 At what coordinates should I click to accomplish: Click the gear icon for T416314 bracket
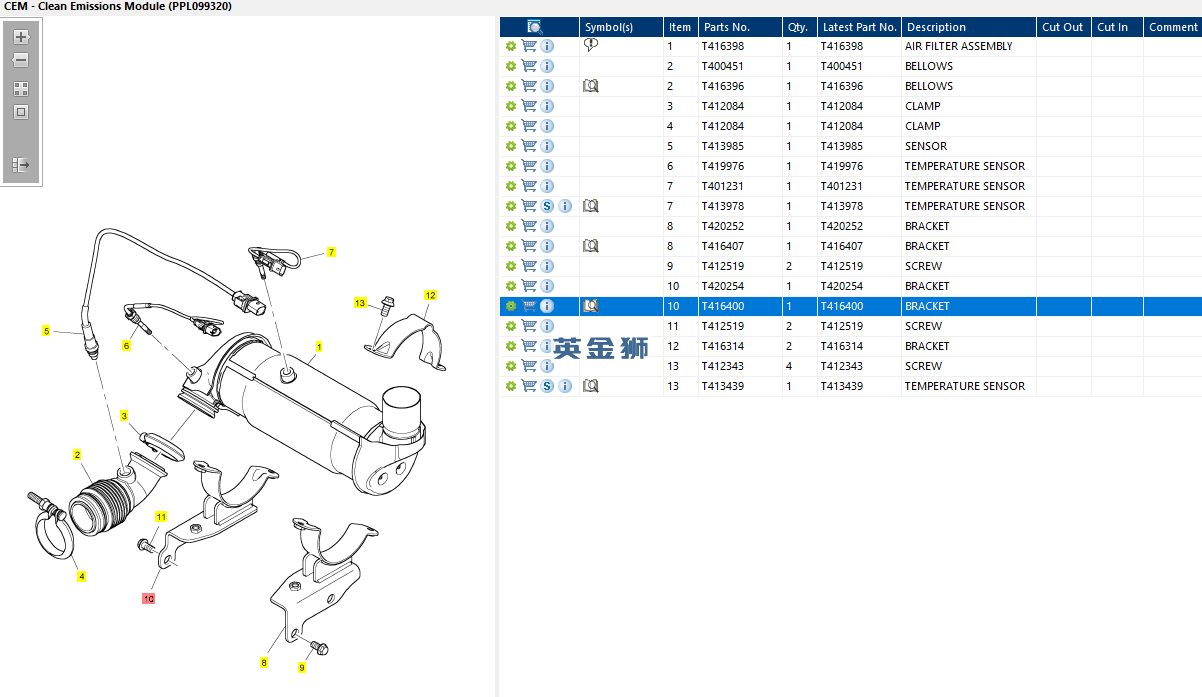[x=511, y=346]
